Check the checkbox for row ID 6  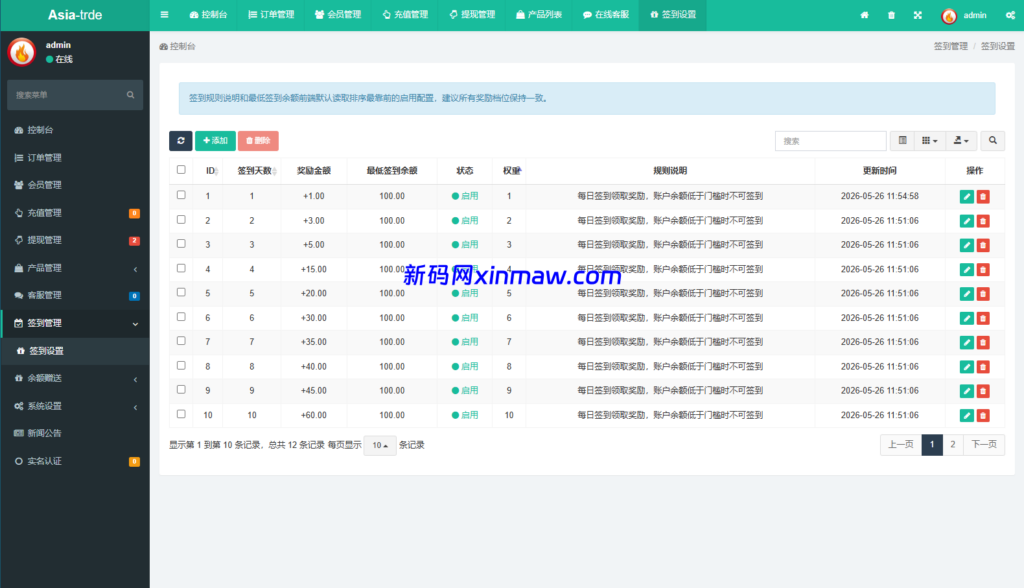pos(181,317)
